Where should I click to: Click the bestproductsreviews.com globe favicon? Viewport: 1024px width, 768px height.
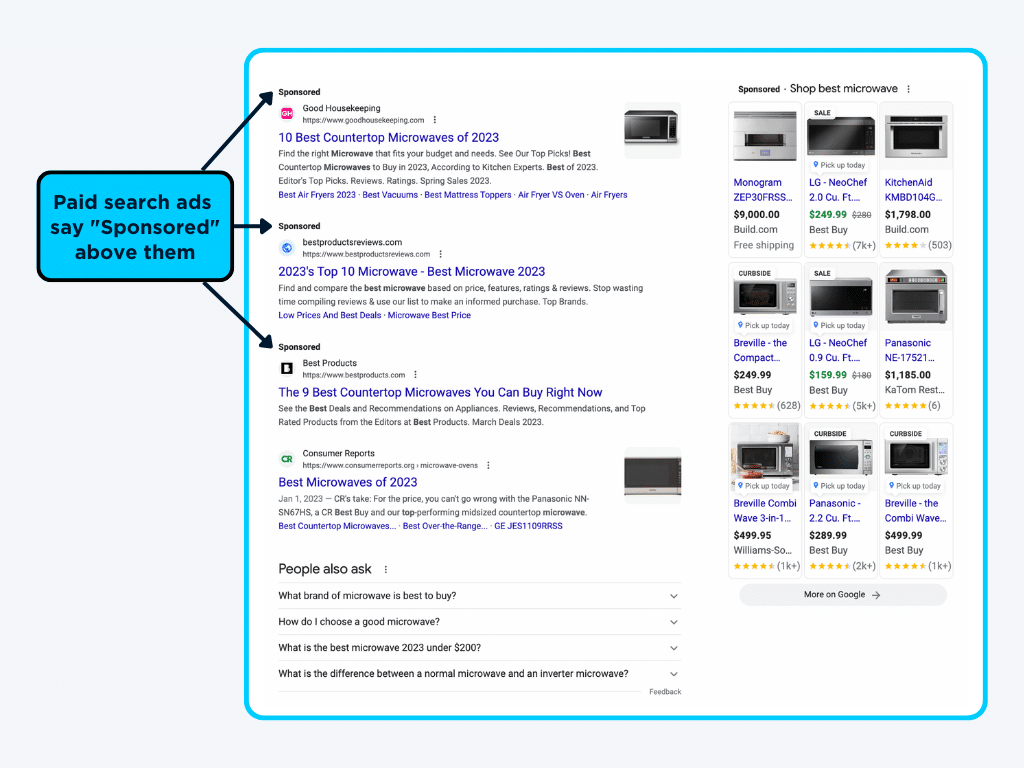[x=287, y=248]
